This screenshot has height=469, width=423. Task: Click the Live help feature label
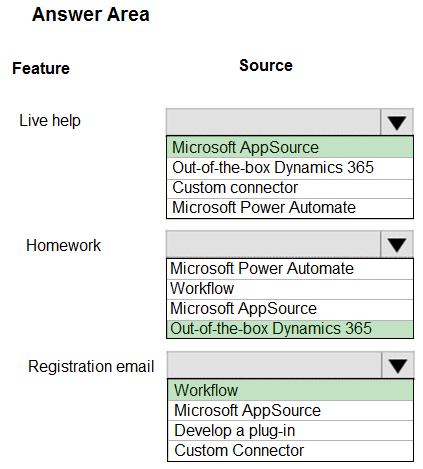[x=50, y=121]
